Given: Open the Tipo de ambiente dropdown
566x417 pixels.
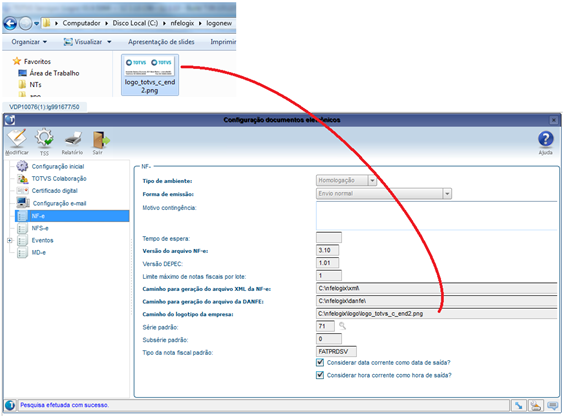Looking at the screenshot, I should tap(372, 180).
